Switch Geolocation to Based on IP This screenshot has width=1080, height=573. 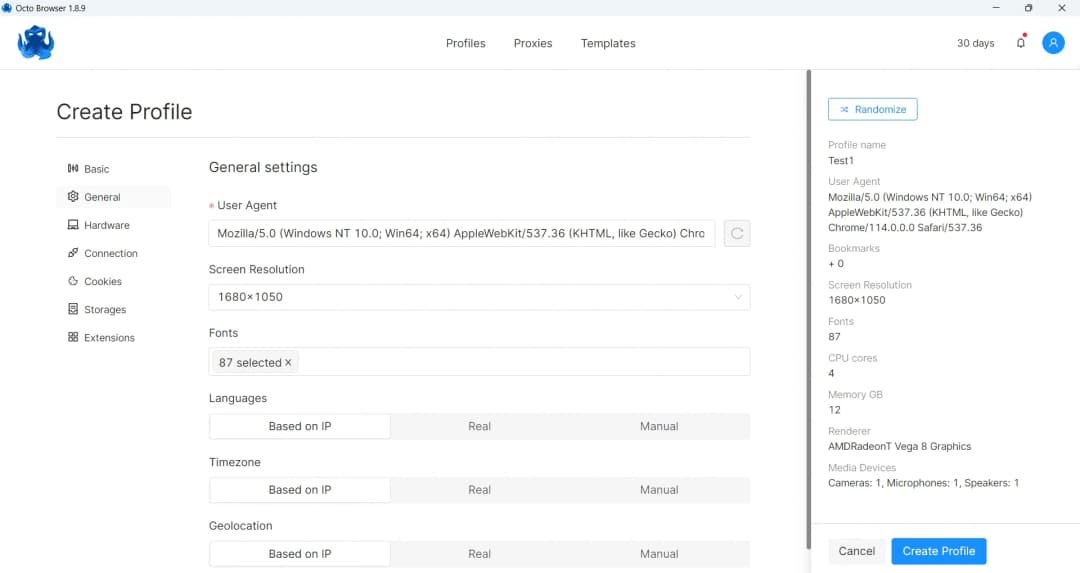point(299,554)
